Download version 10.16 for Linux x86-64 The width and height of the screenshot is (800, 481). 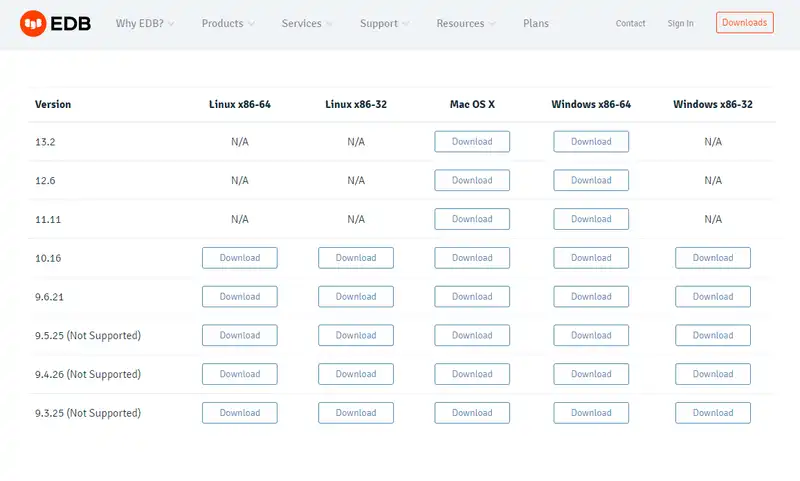240,258
